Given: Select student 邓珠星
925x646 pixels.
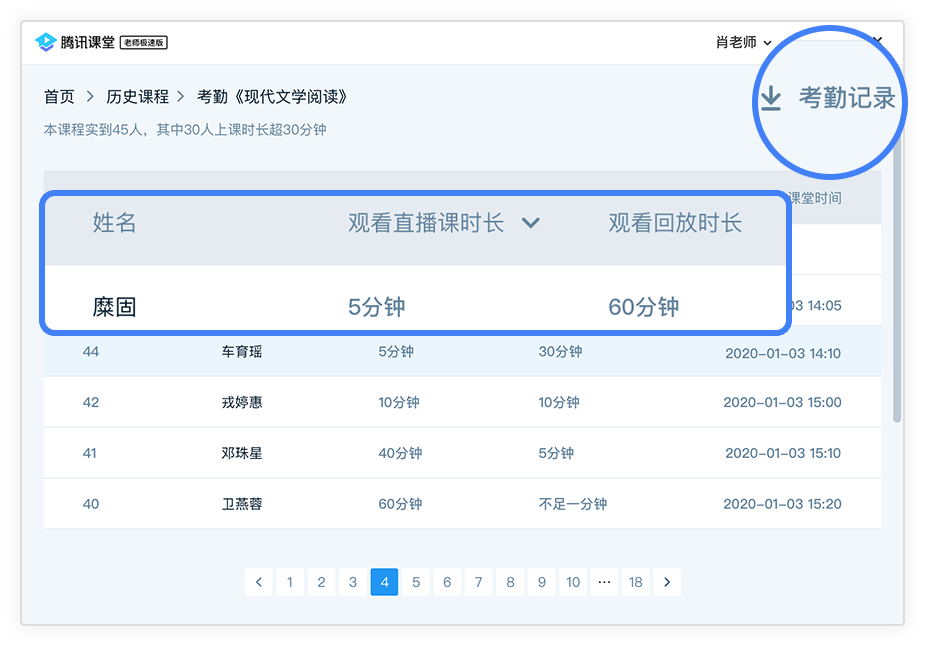Looking at the screenshot, I should (x=242, y=453).
